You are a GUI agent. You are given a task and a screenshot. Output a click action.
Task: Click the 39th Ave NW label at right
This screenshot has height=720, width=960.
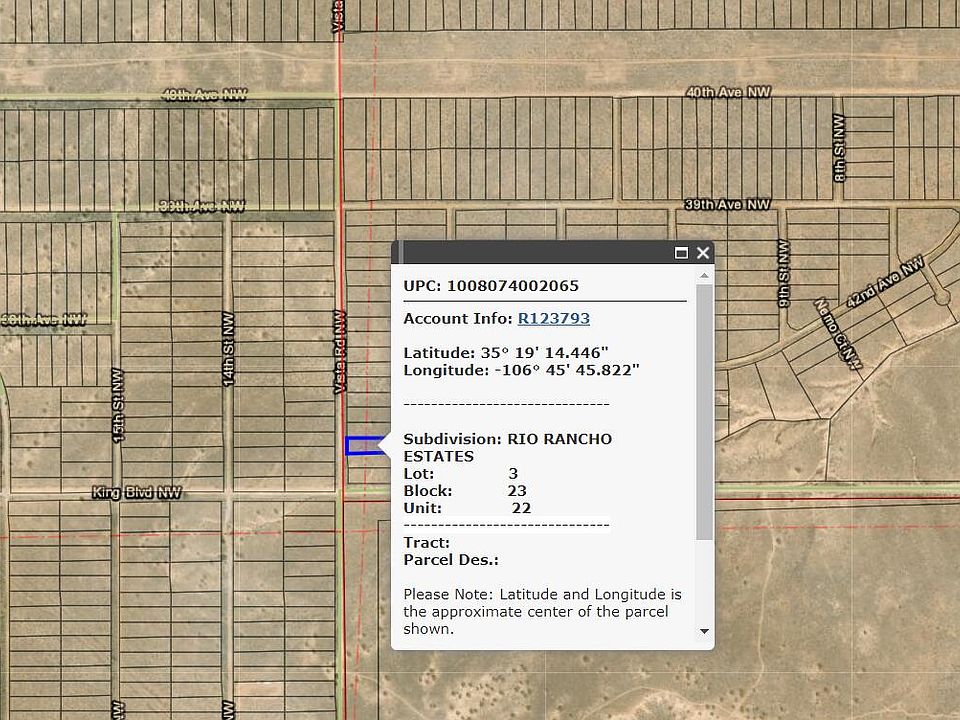click(x=727, y=205)
